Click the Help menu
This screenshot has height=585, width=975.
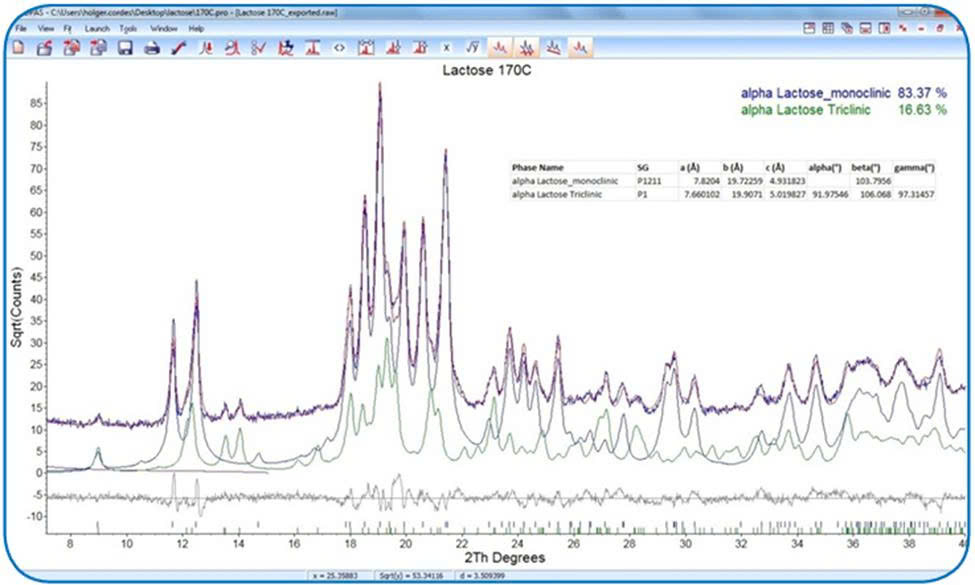[196, 28]
